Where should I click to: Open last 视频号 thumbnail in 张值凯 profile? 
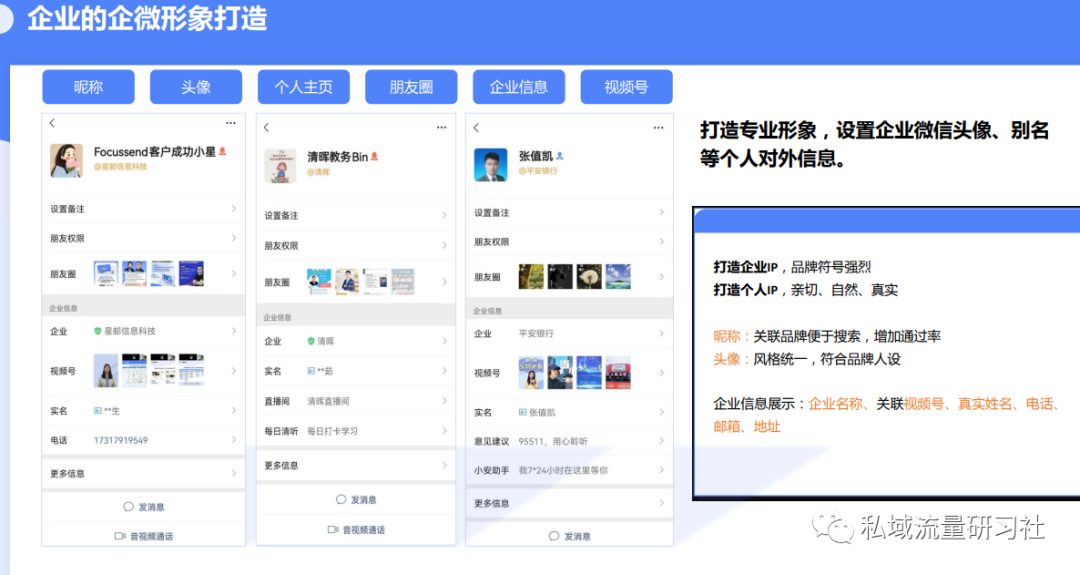[x=618, y=373]
